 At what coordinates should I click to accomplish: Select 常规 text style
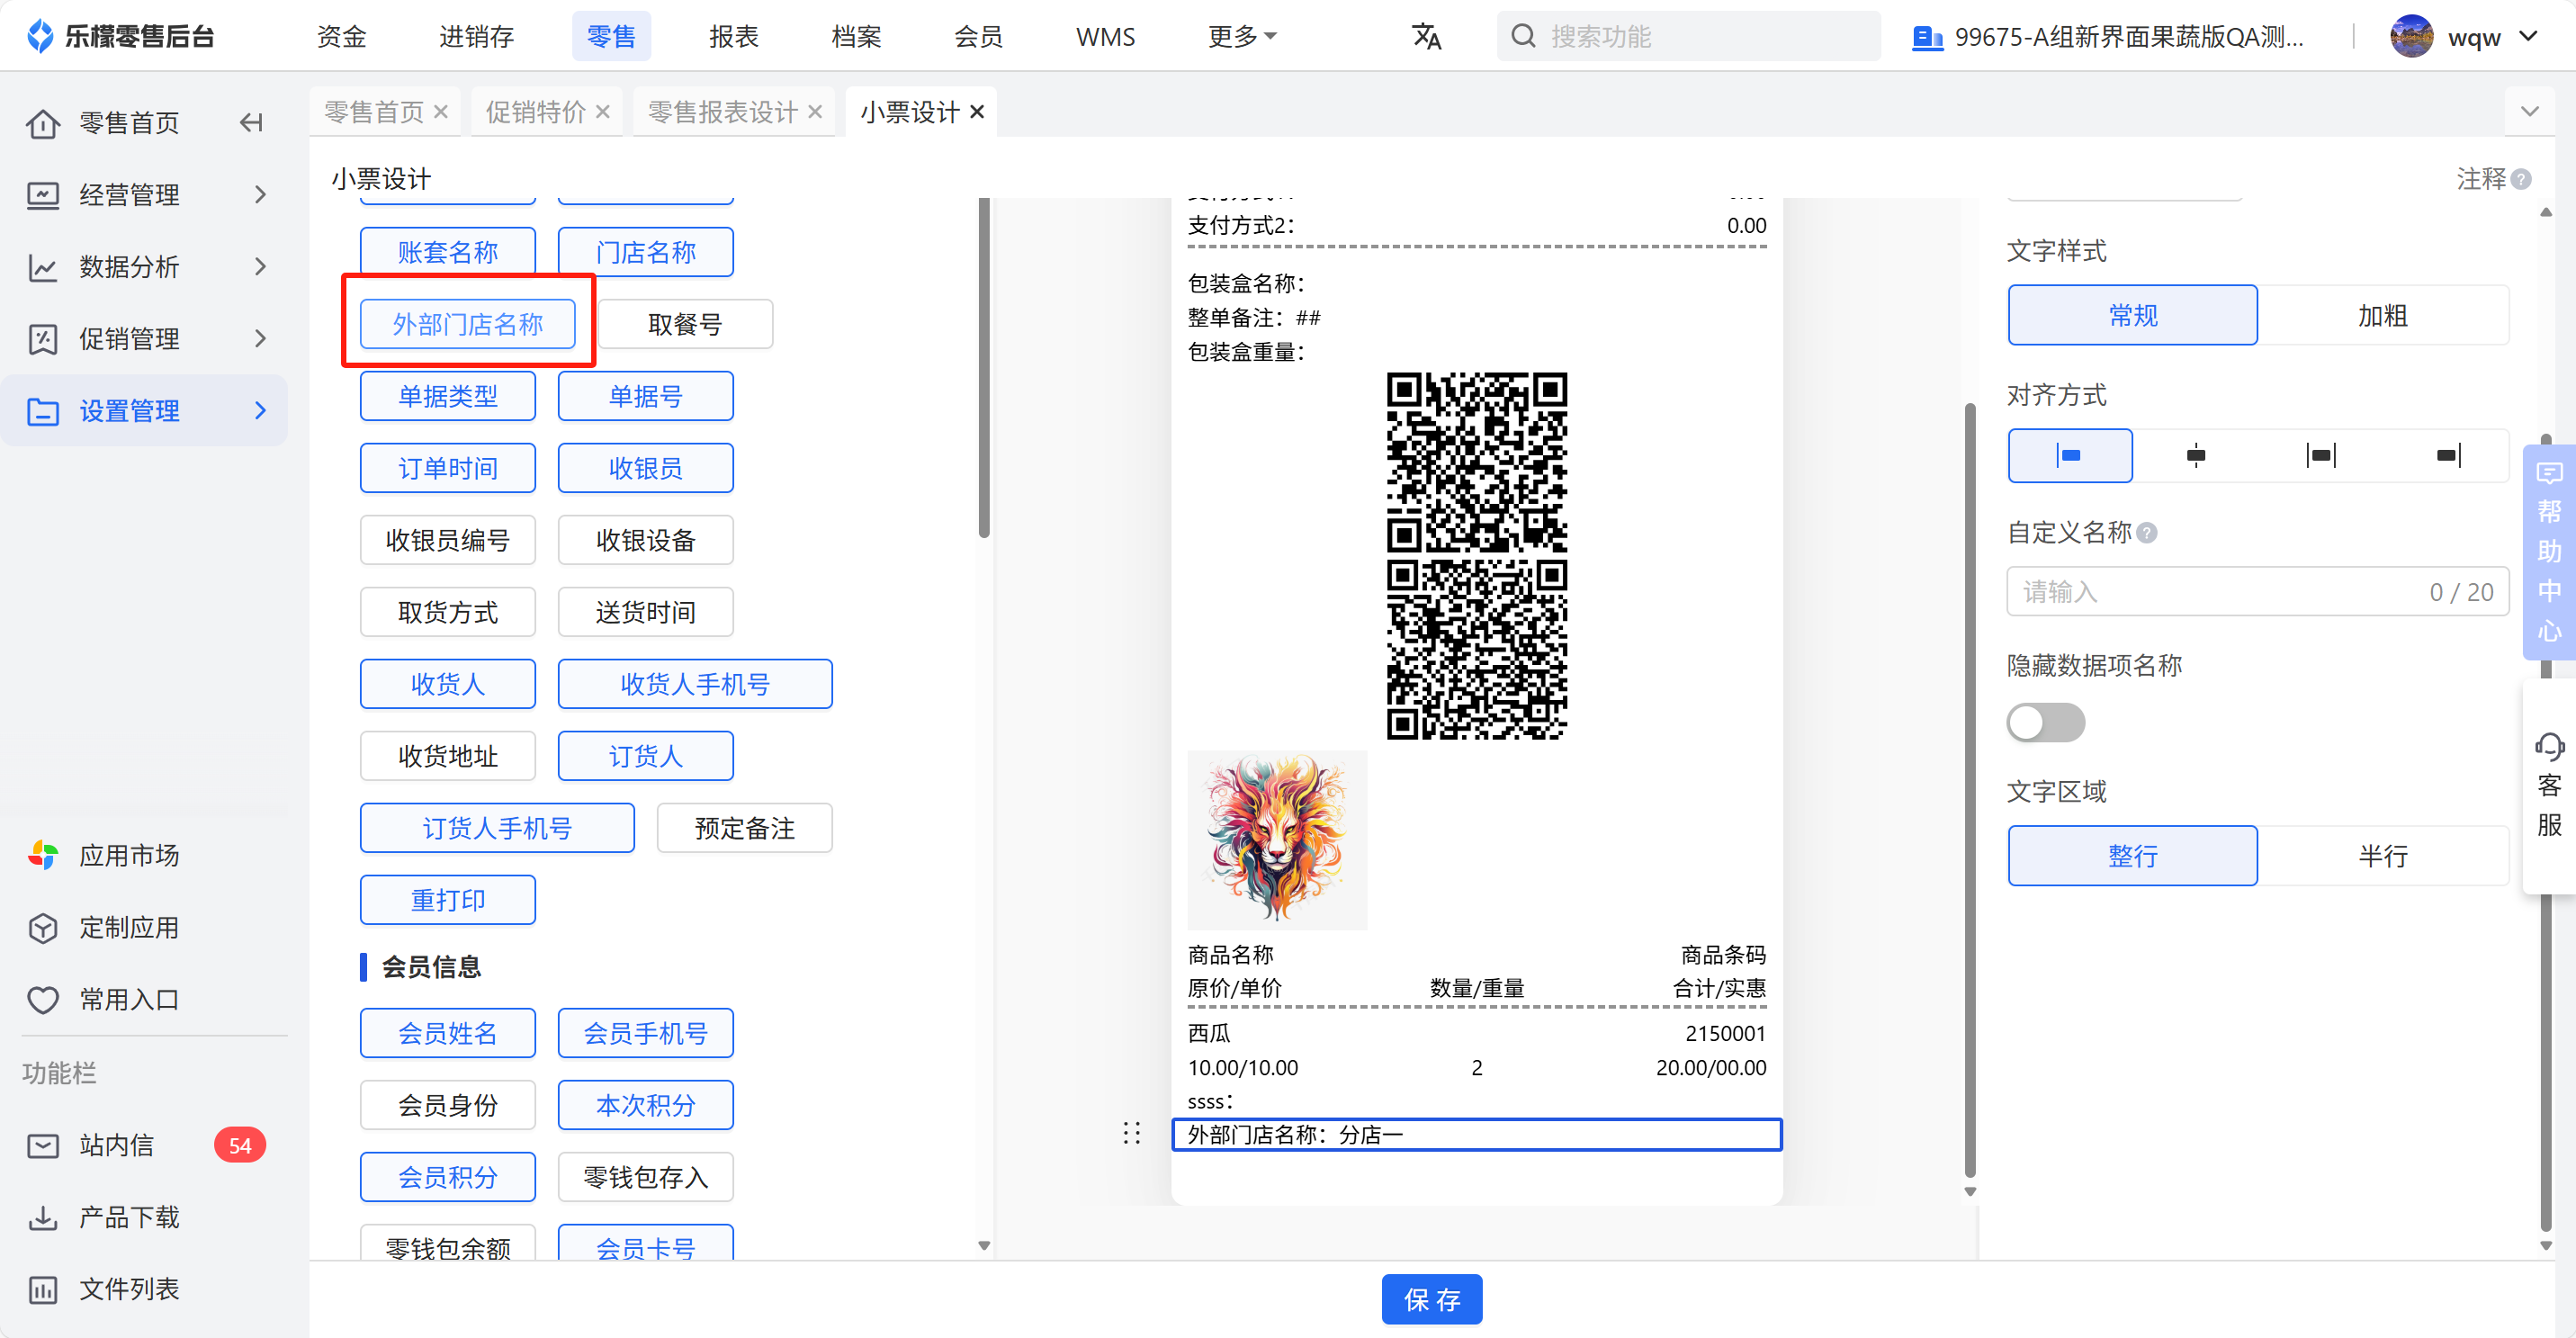[2132, 315]
